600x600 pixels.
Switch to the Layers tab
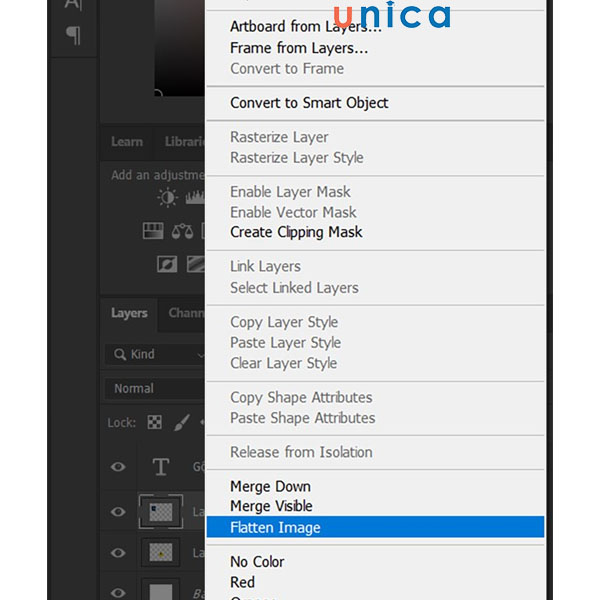(x=129, y=313)
